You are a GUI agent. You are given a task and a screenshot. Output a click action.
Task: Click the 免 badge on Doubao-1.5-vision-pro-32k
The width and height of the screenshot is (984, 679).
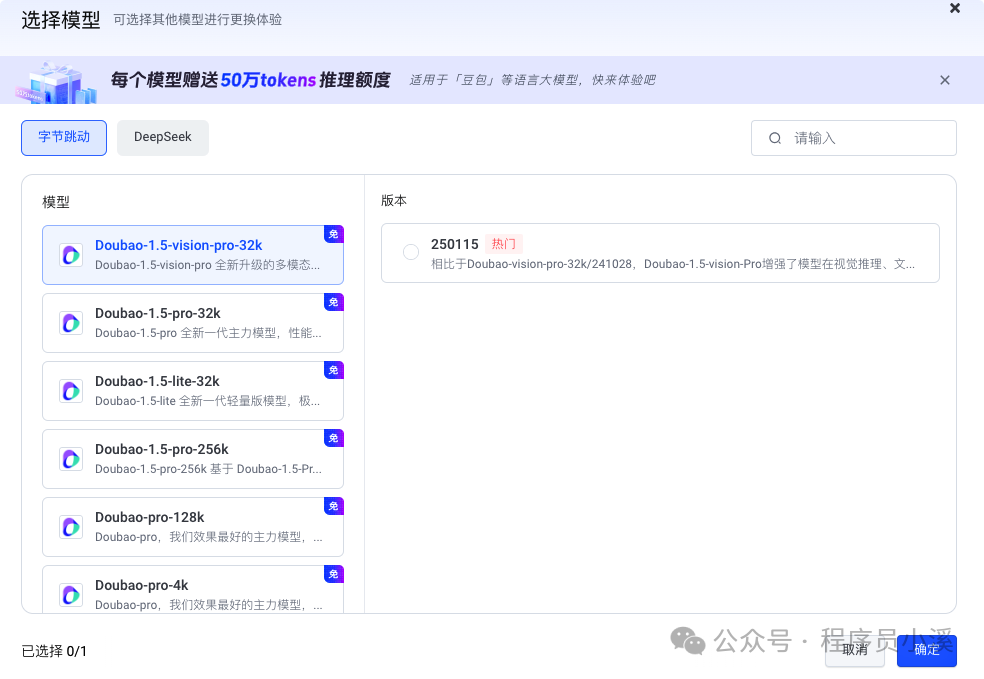333,234
